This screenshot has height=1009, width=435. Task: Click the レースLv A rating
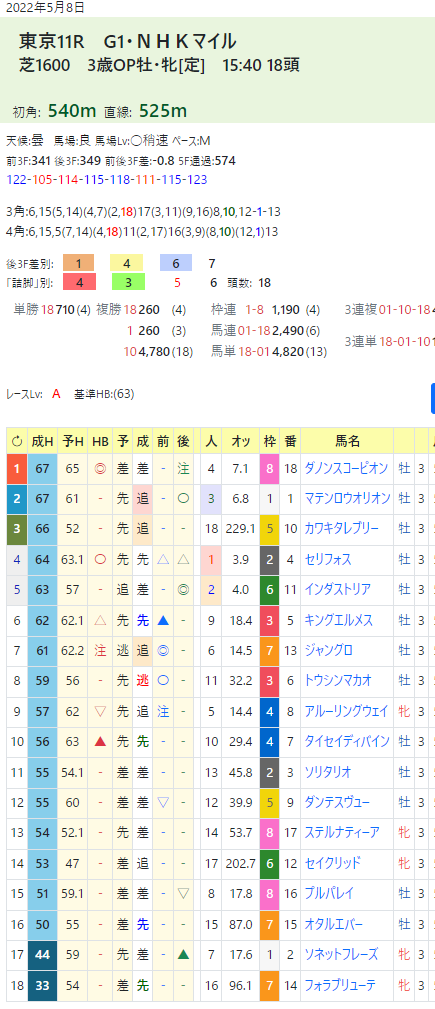coord(56,394)
